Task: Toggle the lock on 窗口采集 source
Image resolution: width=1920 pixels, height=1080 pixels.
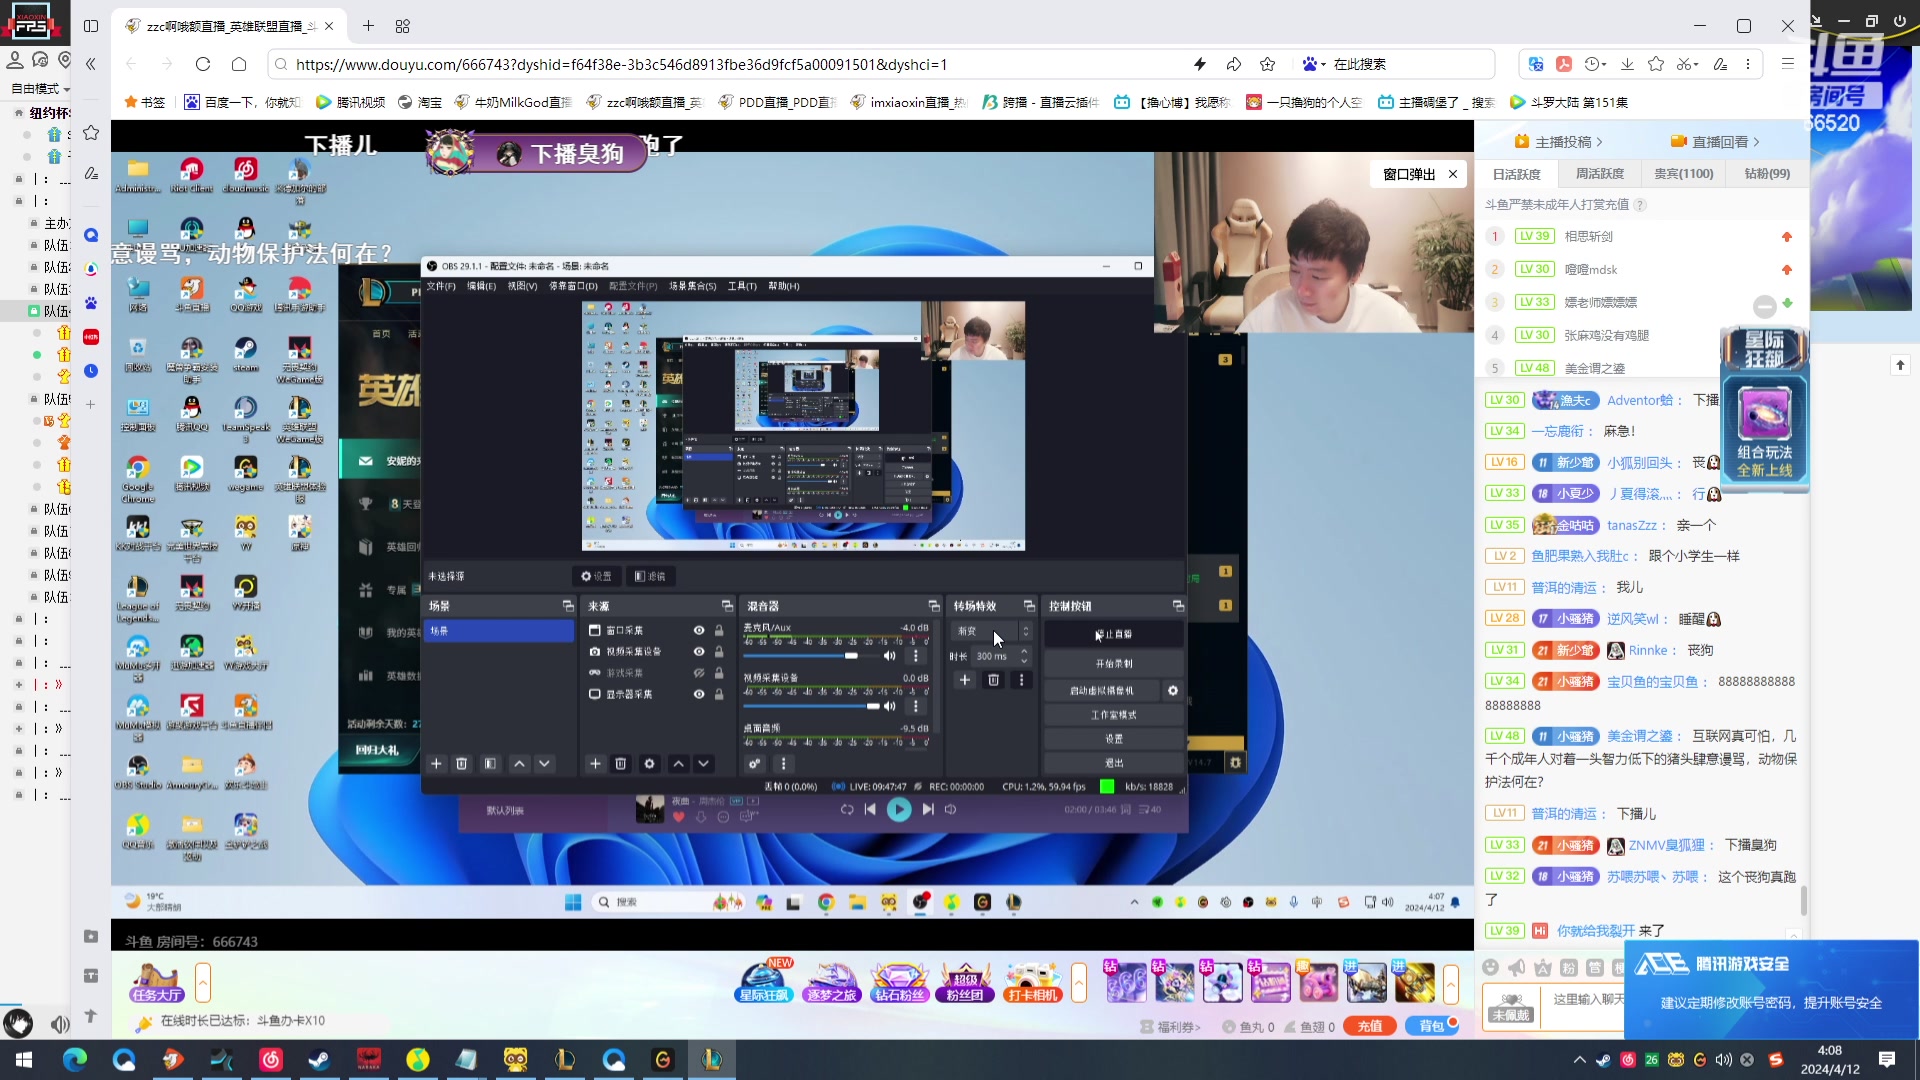Action: pos(719,630)
